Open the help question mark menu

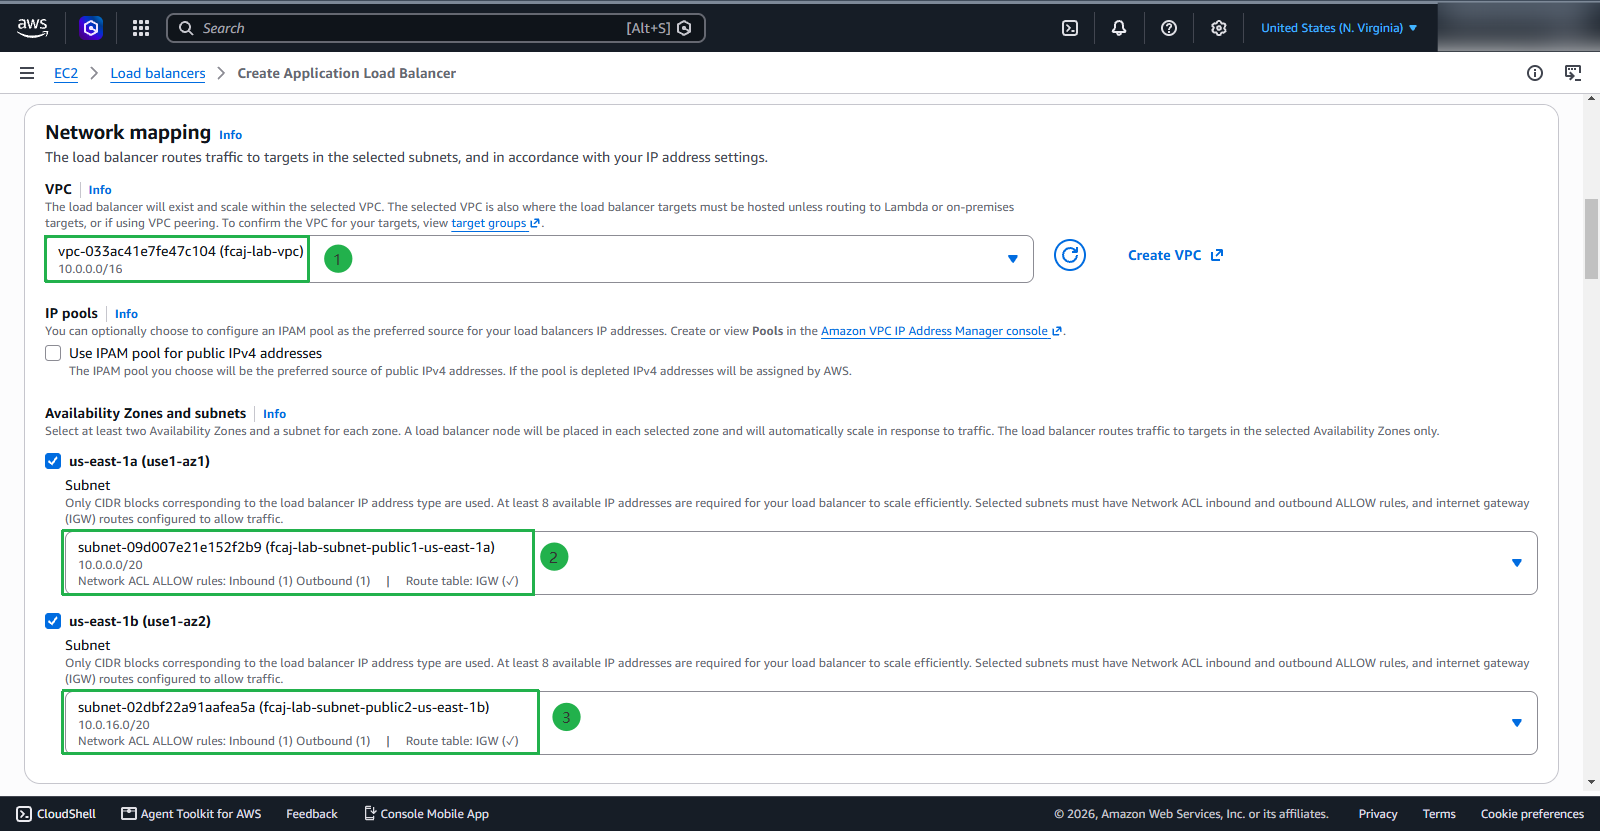(x=1169, y=28)
